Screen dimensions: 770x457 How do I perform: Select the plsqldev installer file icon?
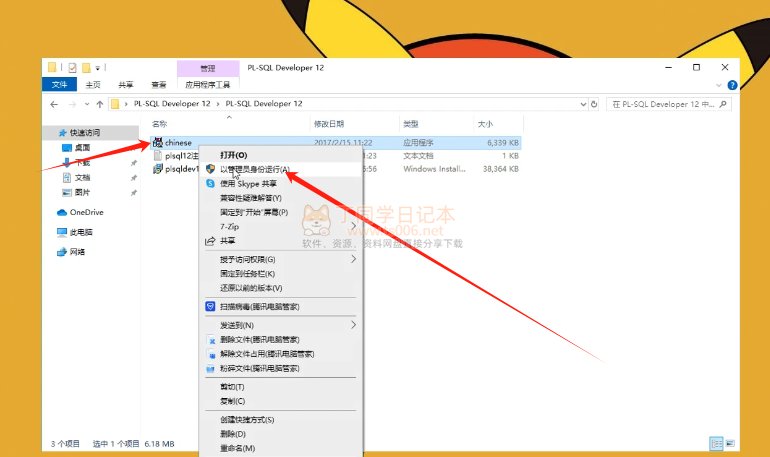point(158,169)
